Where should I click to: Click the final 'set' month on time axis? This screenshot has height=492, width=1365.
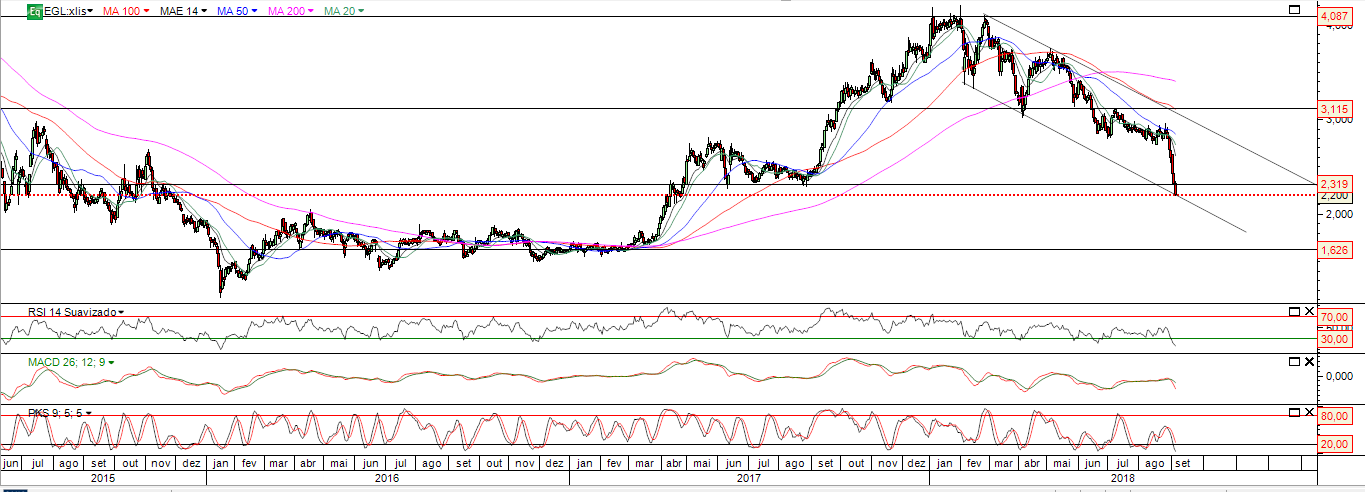coord(1181,465)
